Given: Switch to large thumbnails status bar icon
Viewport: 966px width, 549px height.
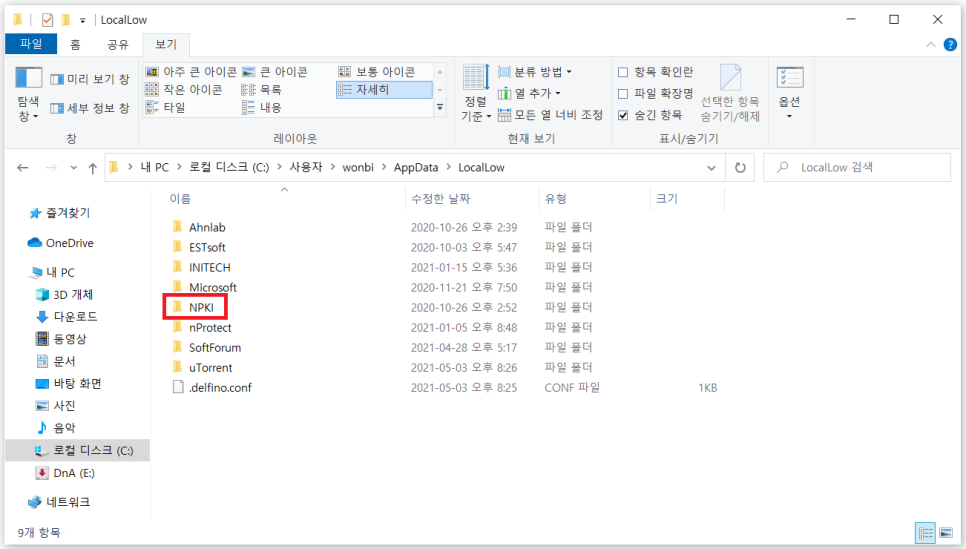Looking at the screenshot, I should [946, 533].
